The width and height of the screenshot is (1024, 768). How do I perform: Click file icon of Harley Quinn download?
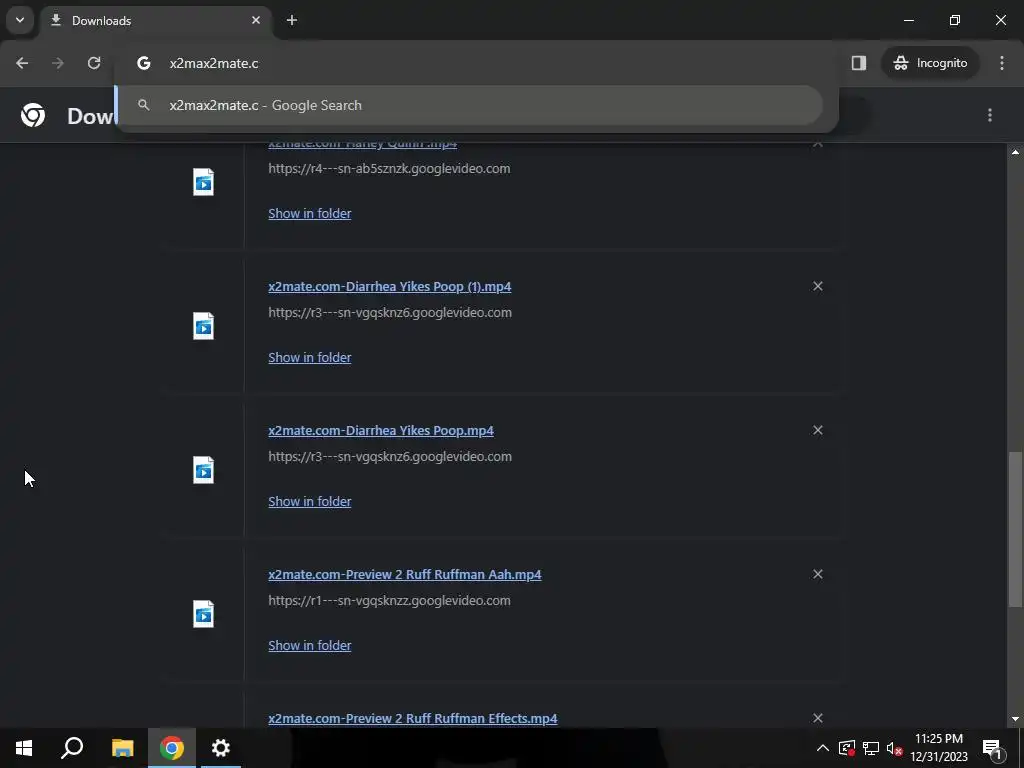pos(204,182)
